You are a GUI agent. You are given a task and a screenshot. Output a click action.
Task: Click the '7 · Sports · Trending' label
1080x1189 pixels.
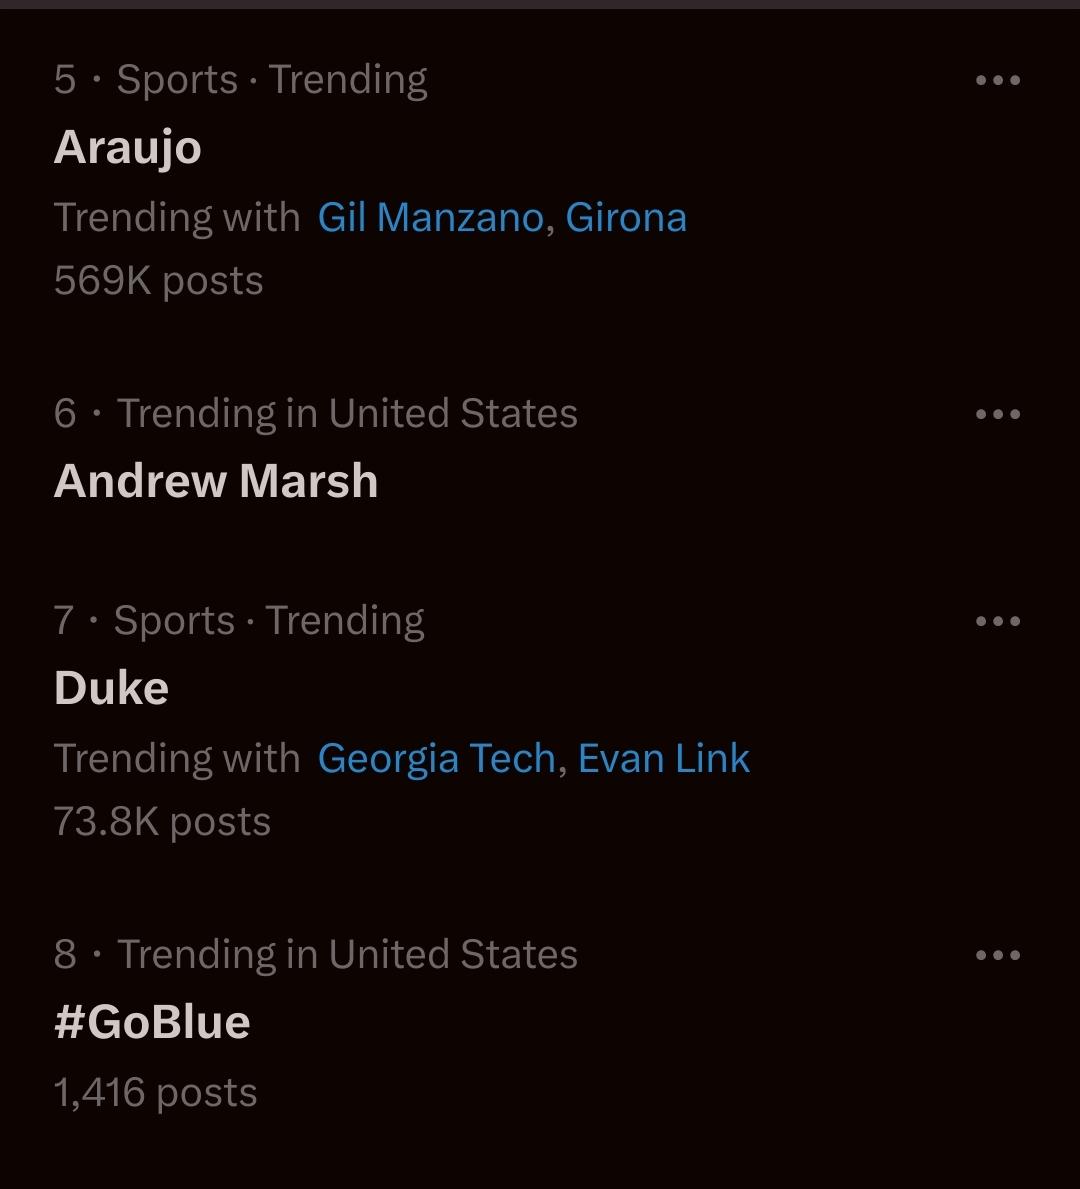(x=239, y=621)
